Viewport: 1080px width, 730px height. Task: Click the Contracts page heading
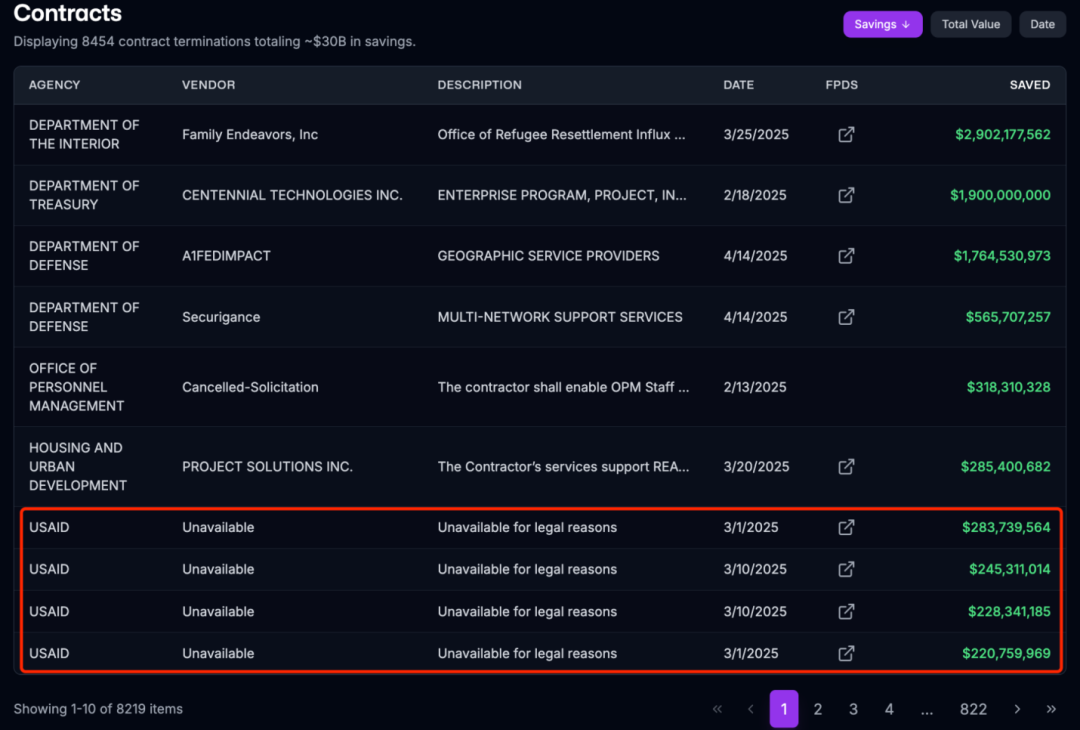tap(68, 12)
